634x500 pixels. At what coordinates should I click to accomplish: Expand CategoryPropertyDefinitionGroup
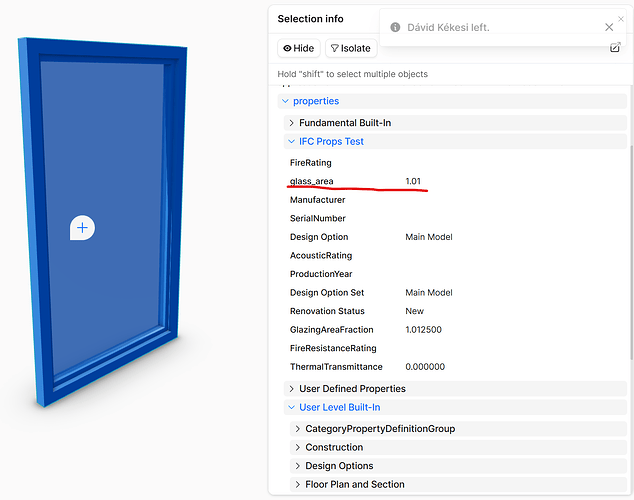point(458,429)
